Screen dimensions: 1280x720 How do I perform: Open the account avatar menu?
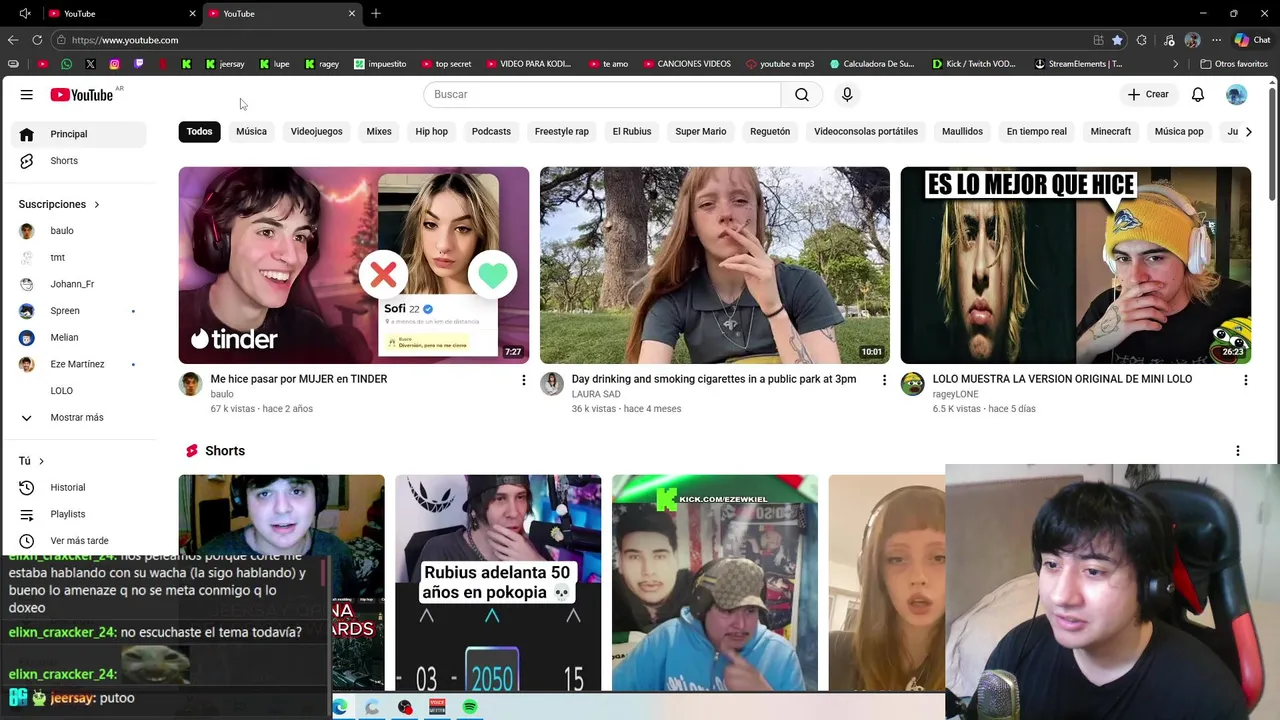1236,94
